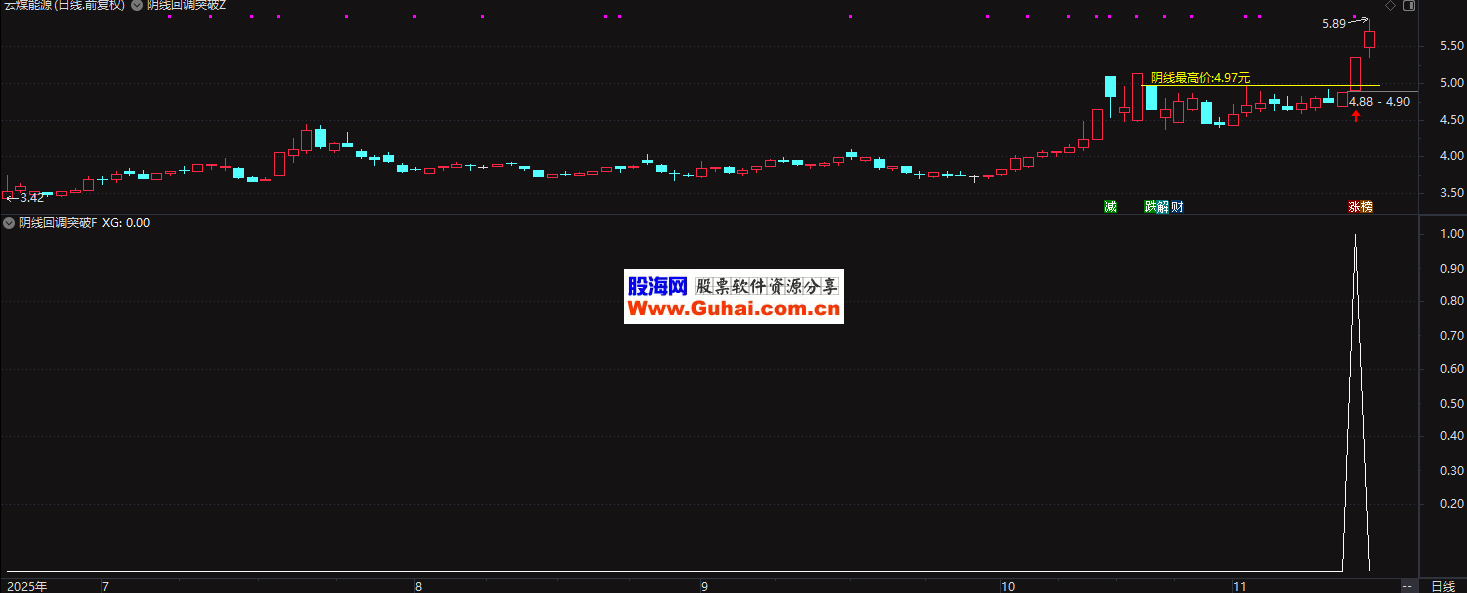Click the red 涨 event marker

(x=1353, y=207)
